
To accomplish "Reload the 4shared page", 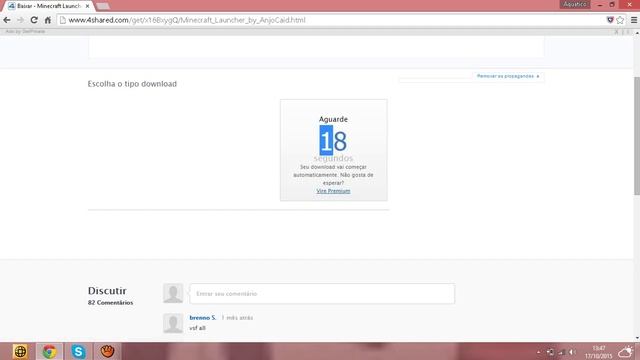I will [x=34, y=20].
